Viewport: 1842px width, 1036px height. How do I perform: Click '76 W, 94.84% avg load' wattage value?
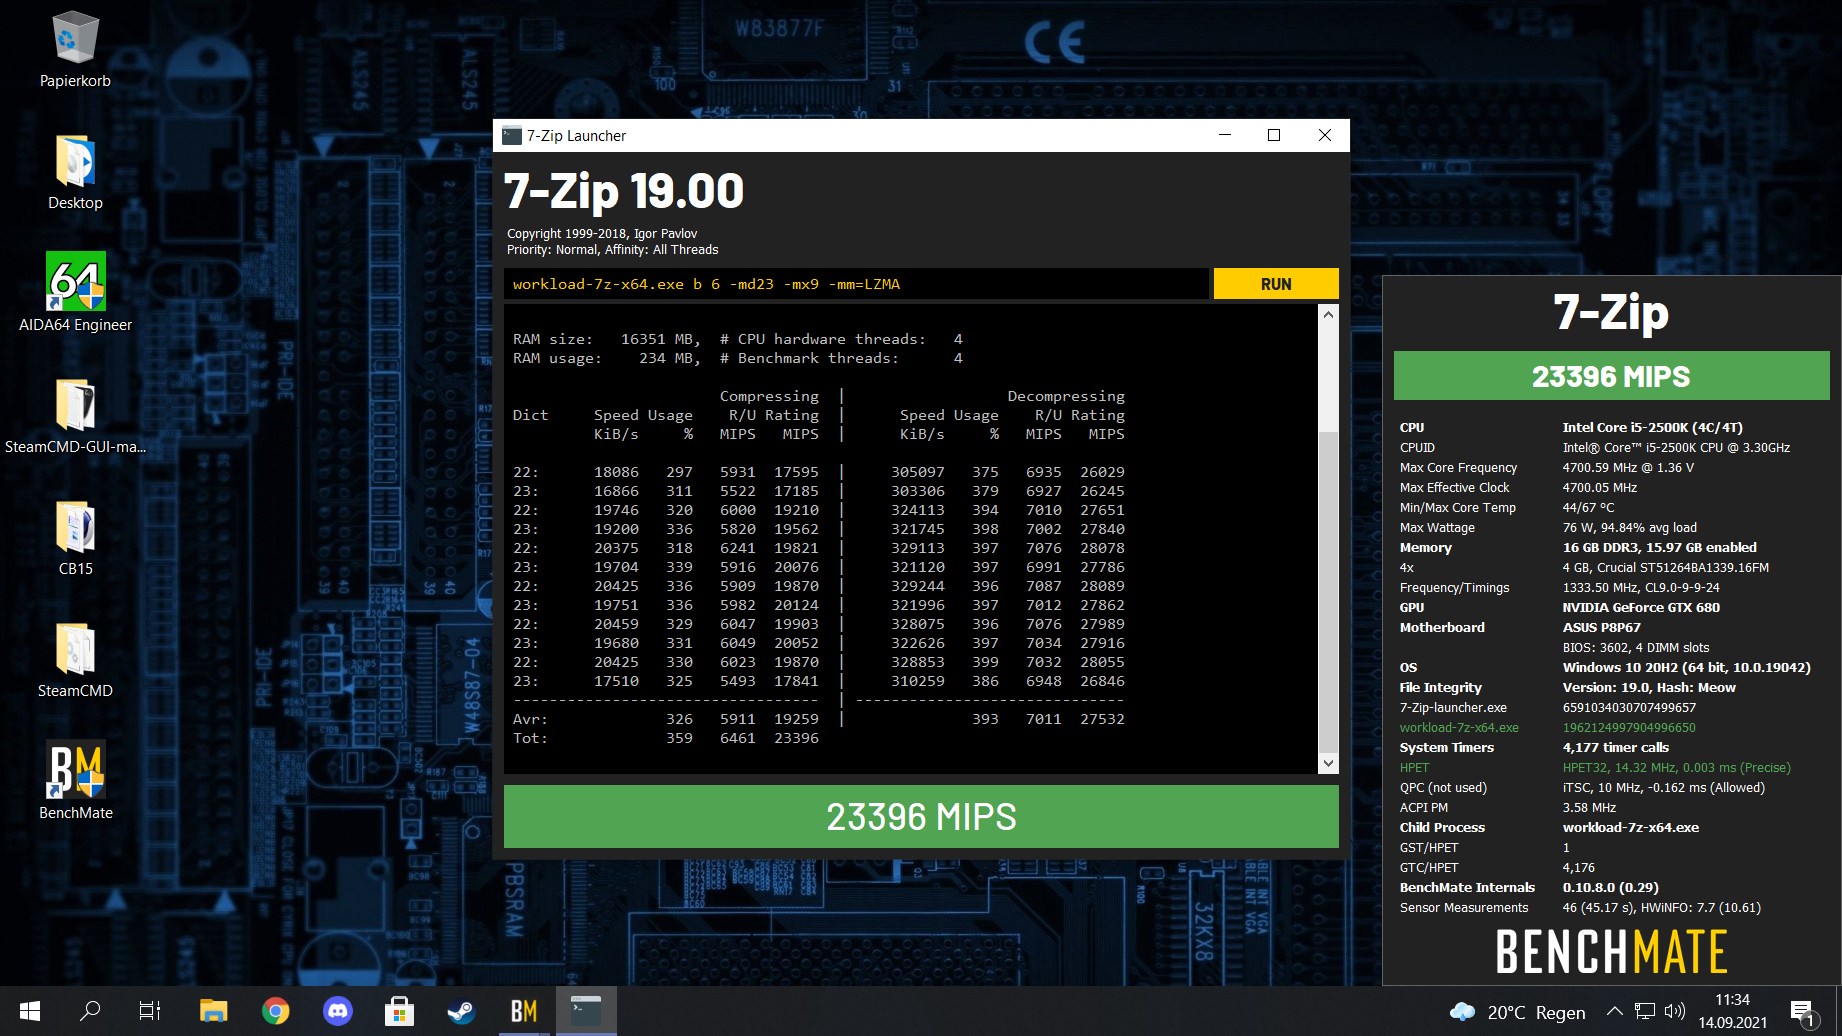point(1629,527)
